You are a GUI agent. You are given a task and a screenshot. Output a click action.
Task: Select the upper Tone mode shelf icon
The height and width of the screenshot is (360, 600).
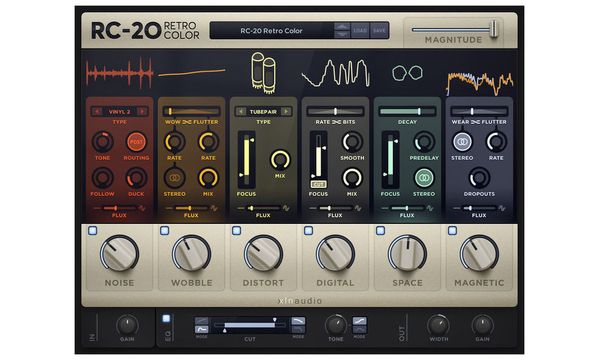click(359, 321)
